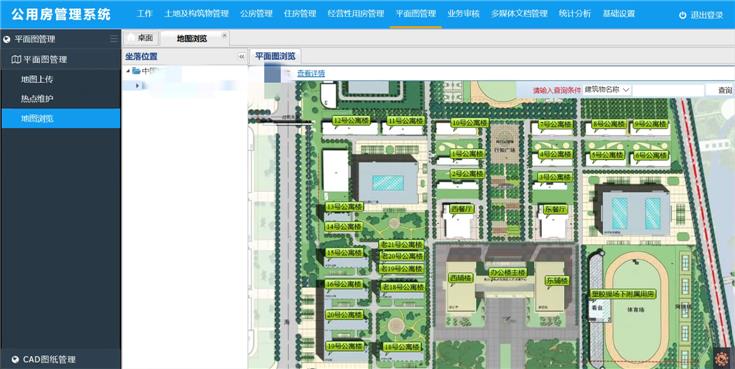Expand the second-level tree node arrow

point(137,85)
